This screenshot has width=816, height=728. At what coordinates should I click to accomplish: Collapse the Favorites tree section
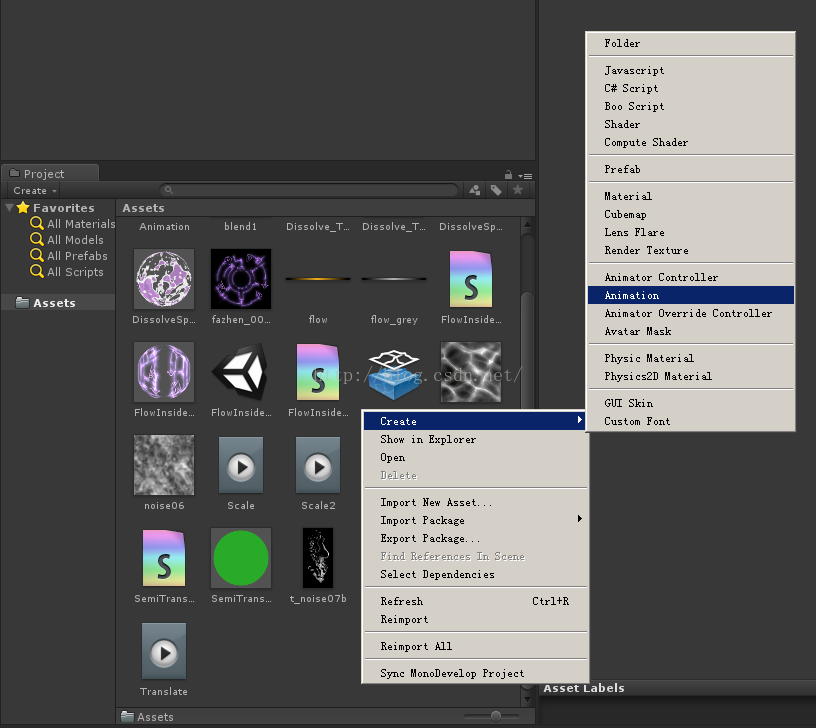(9, 208)
